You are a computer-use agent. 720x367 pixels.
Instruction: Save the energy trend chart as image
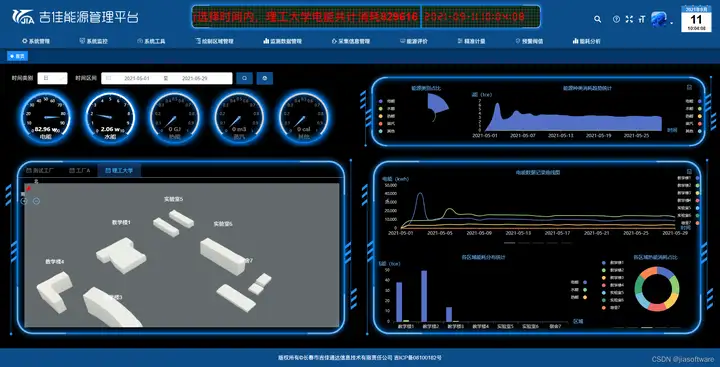689,87
